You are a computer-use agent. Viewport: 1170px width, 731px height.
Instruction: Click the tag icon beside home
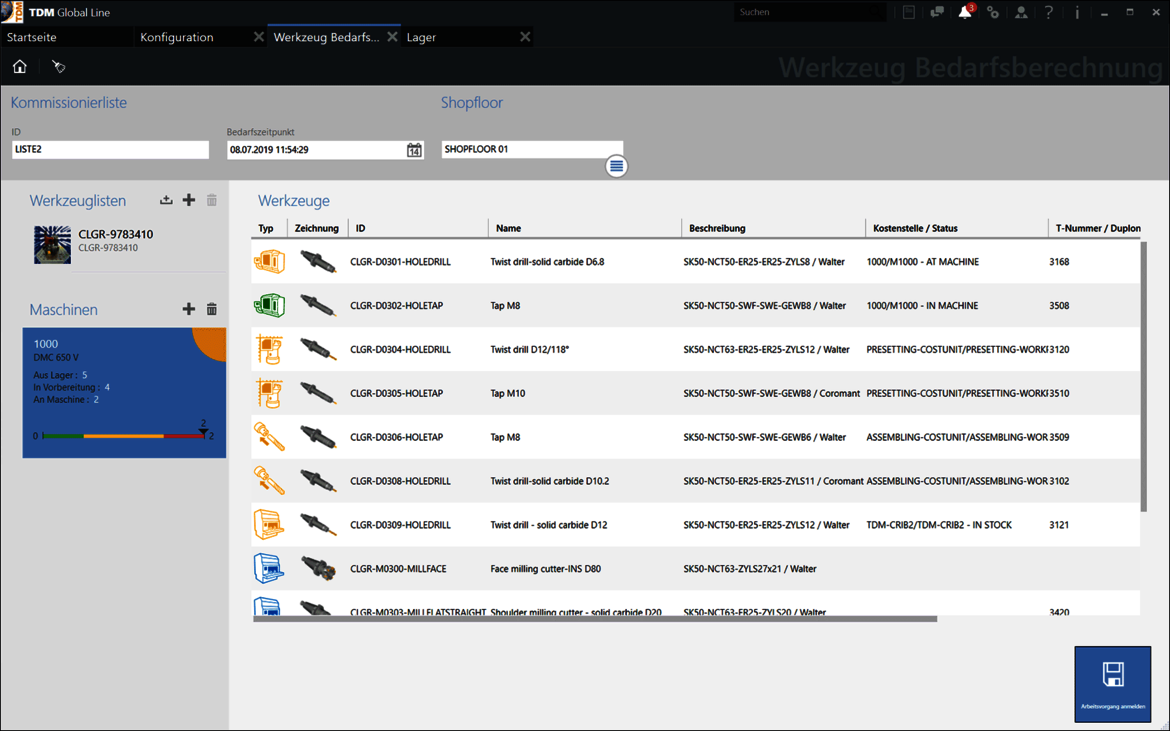[58, 66]
